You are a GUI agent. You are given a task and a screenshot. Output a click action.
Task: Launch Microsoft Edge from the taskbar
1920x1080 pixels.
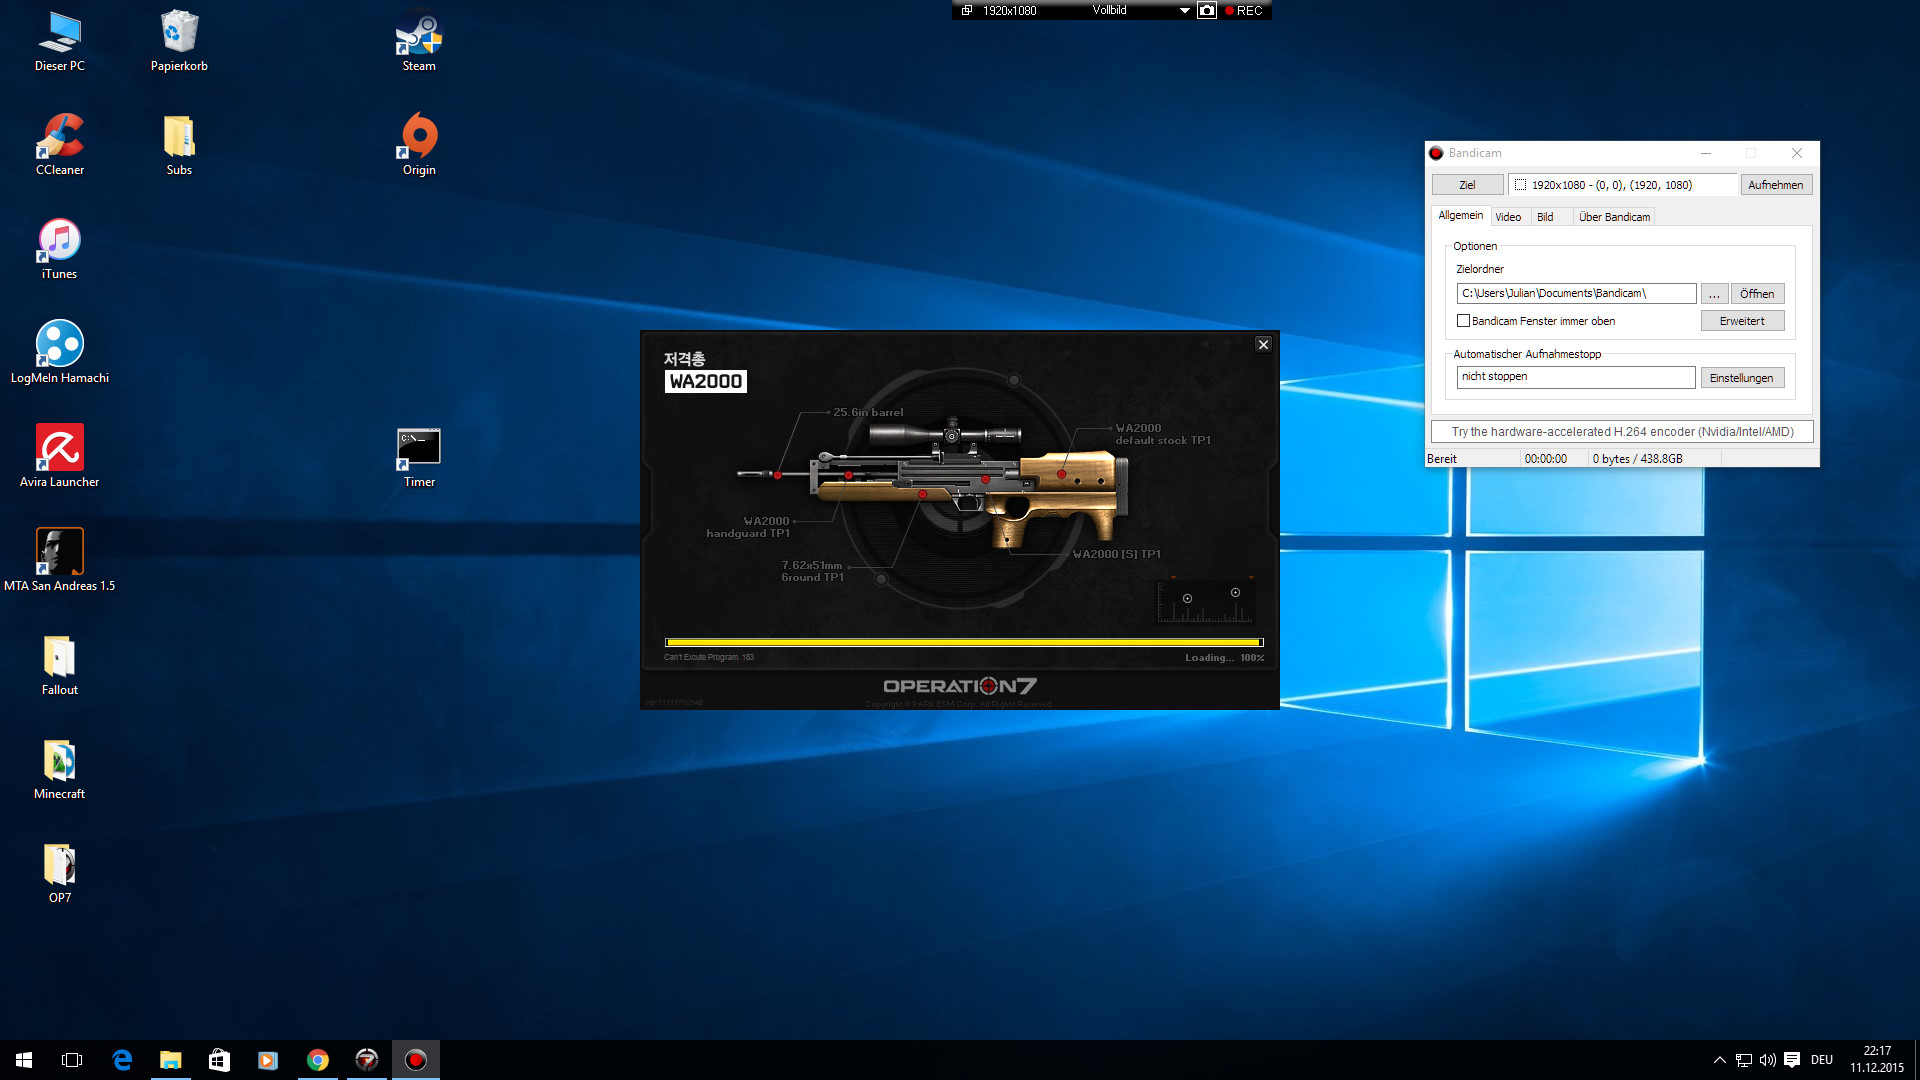click(x=122, y=1060)
